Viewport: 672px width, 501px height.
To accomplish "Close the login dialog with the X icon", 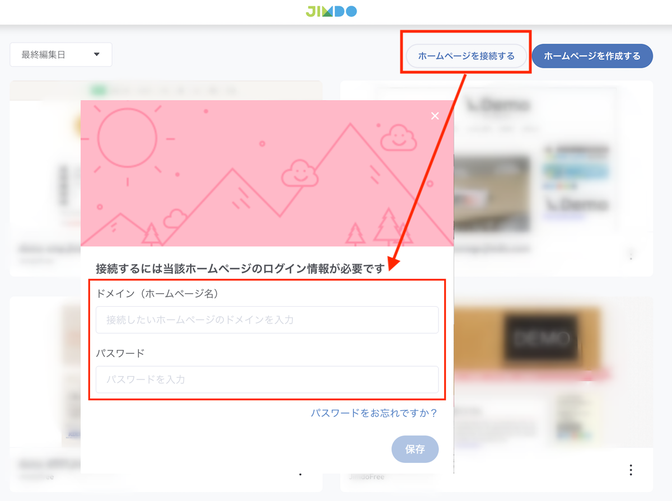I will tap(435, 116).
